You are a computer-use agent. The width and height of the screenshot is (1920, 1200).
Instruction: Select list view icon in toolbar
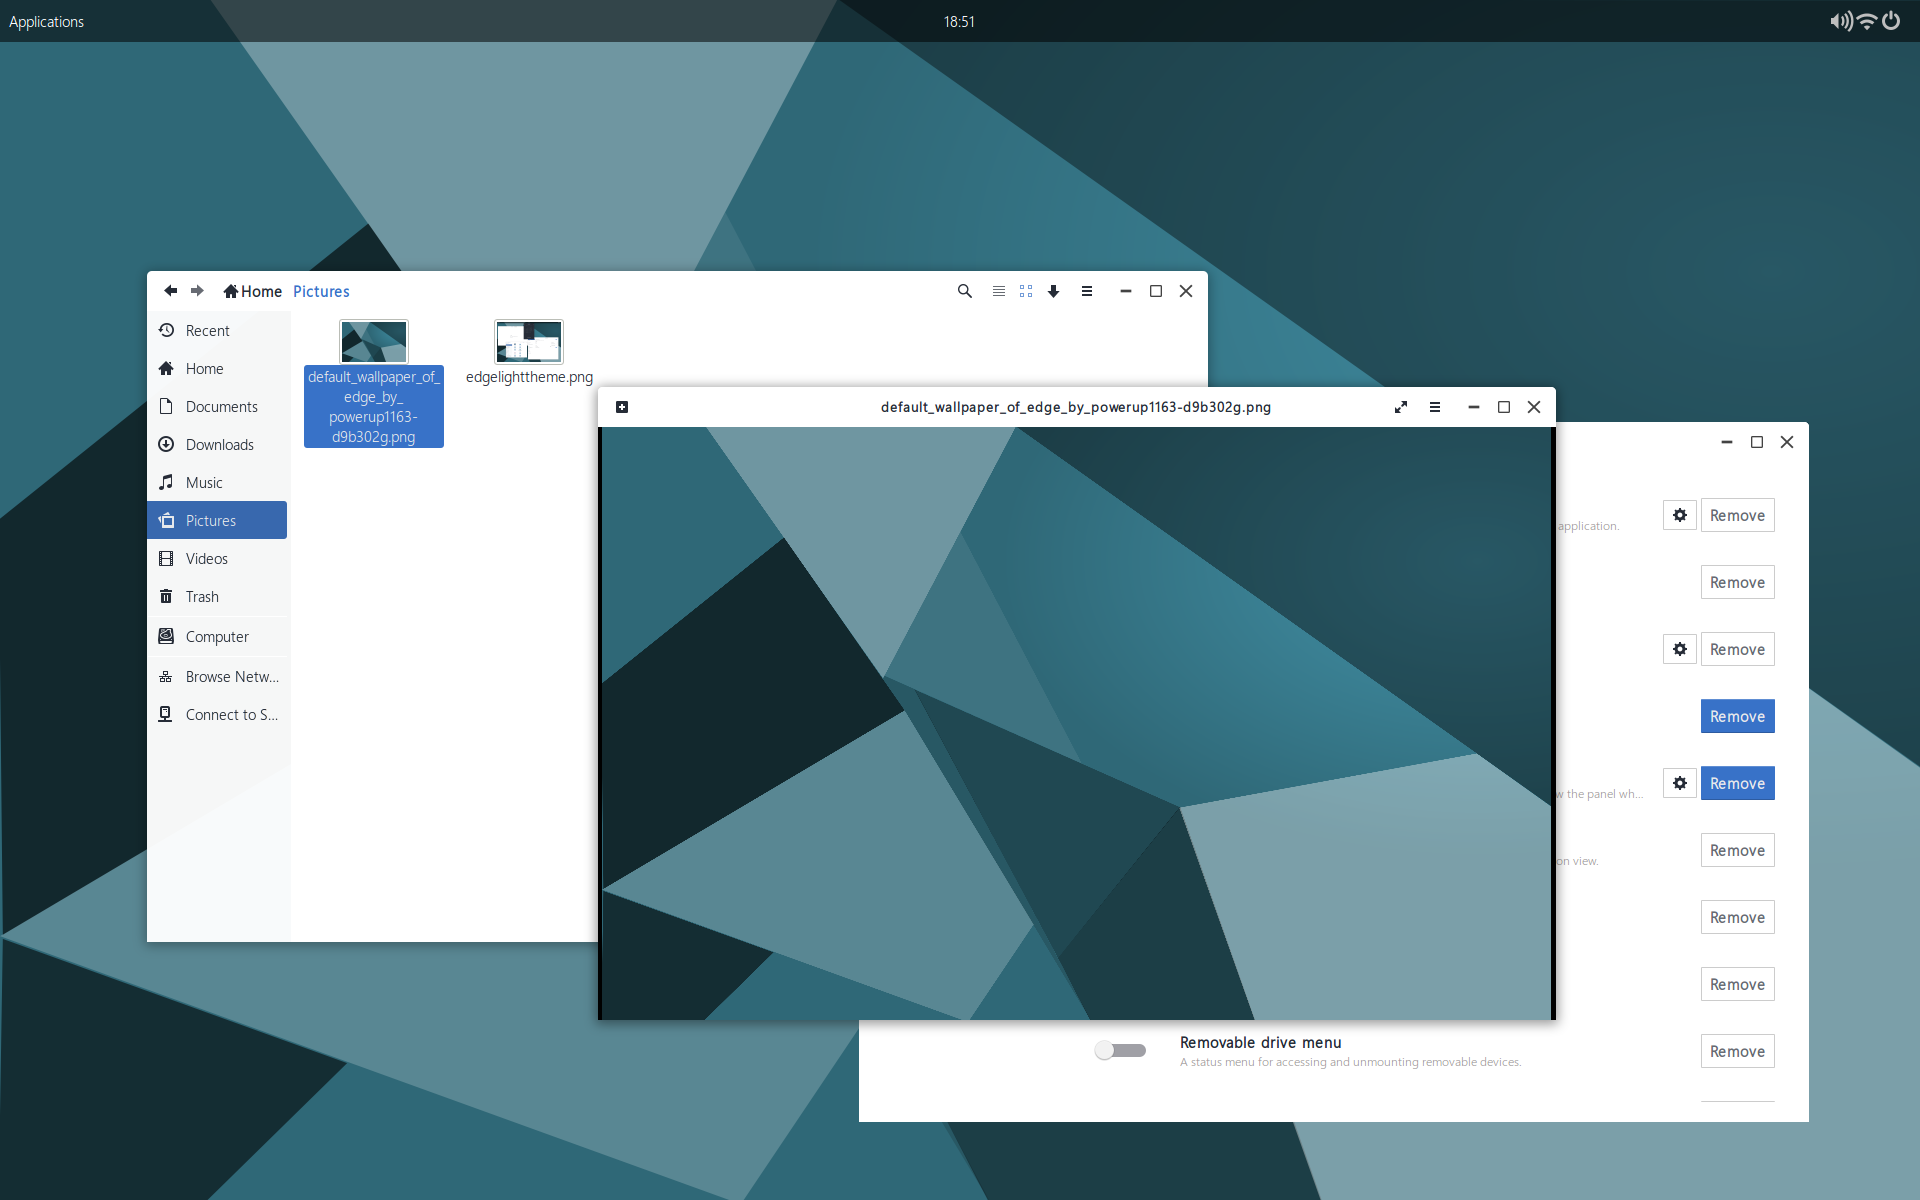click(x=997, y=290)
